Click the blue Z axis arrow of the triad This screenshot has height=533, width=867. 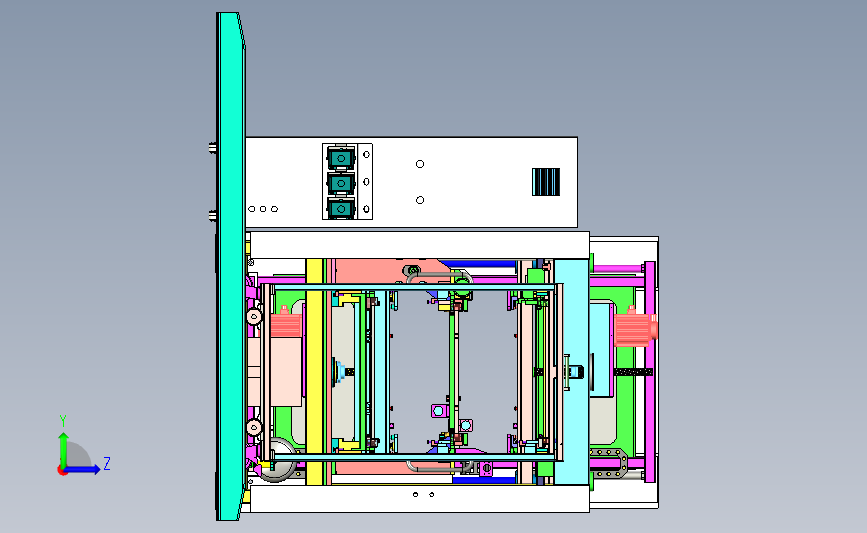pos(83,470)
